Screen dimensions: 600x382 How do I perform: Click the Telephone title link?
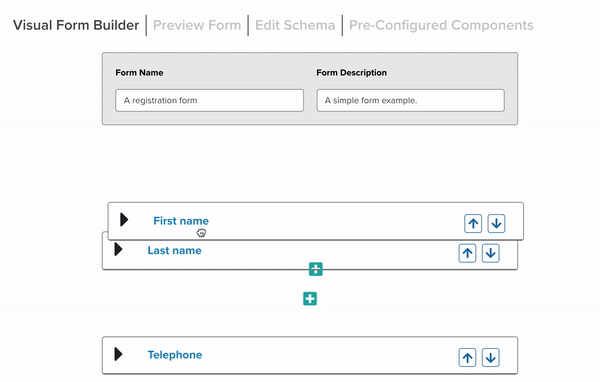(175, 355)
